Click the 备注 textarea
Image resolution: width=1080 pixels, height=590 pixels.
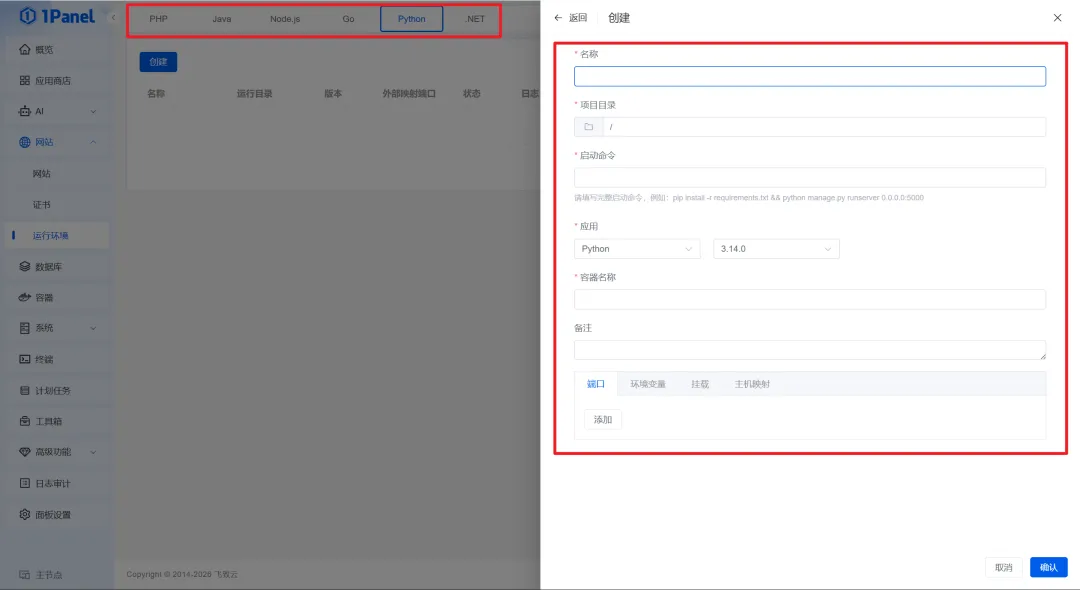coord(810,350)
